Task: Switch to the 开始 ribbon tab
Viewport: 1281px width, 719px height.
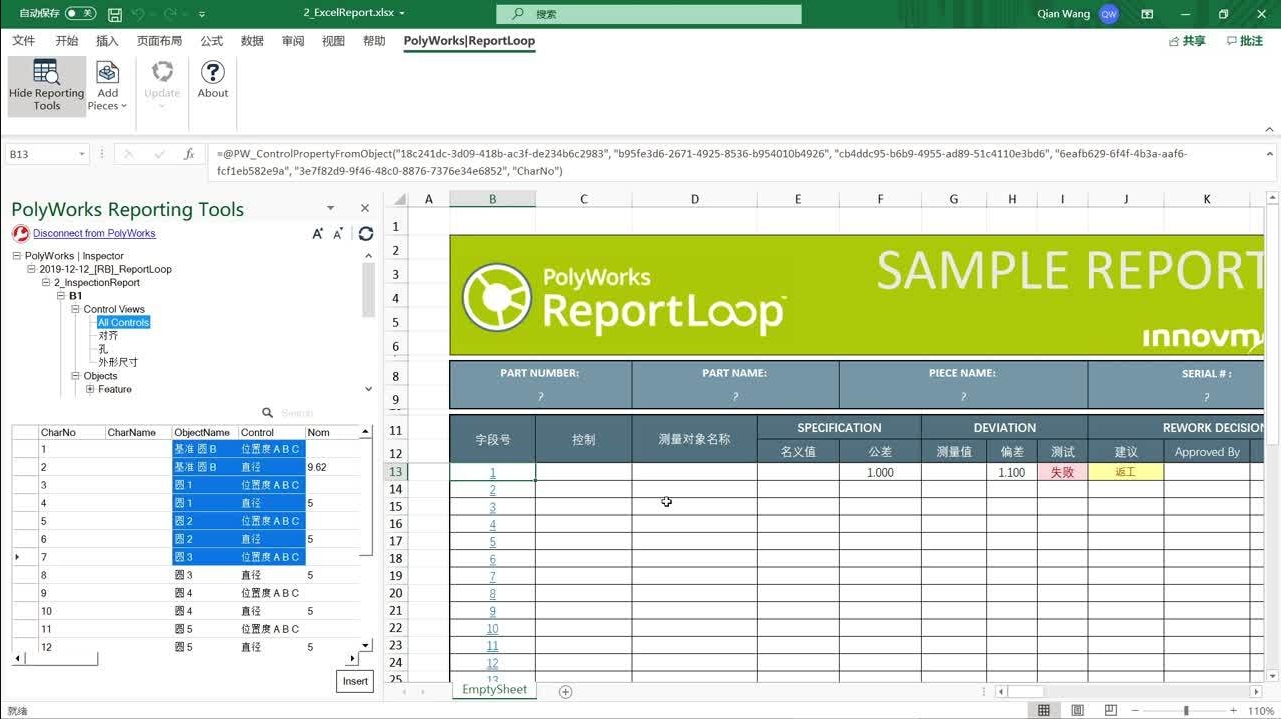Action: (x=67, y=41)
